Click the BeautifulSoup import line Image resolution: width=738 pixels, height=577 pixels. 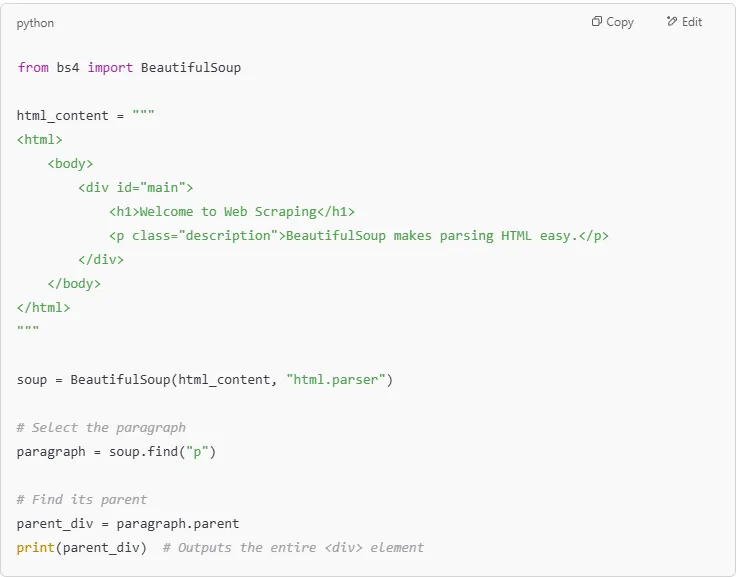pos(129,68)
